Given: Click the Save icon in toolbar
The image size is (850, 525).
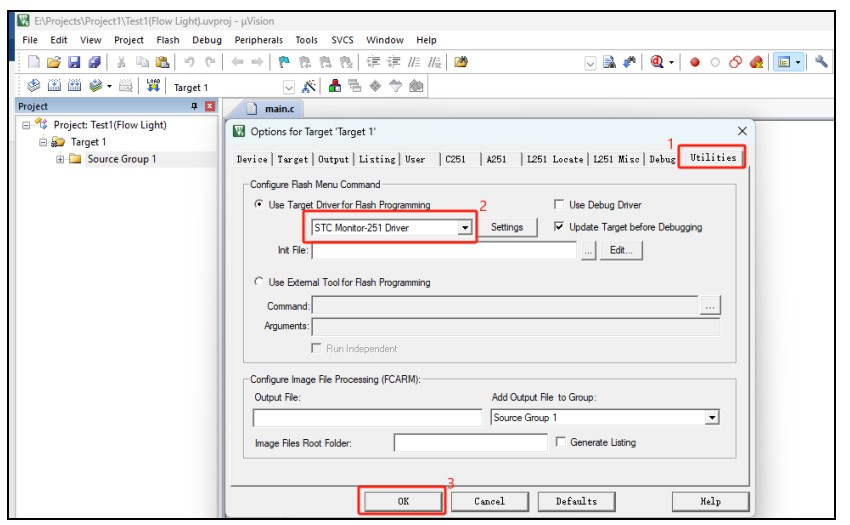Looking at the screenshot, I should 72,62.
